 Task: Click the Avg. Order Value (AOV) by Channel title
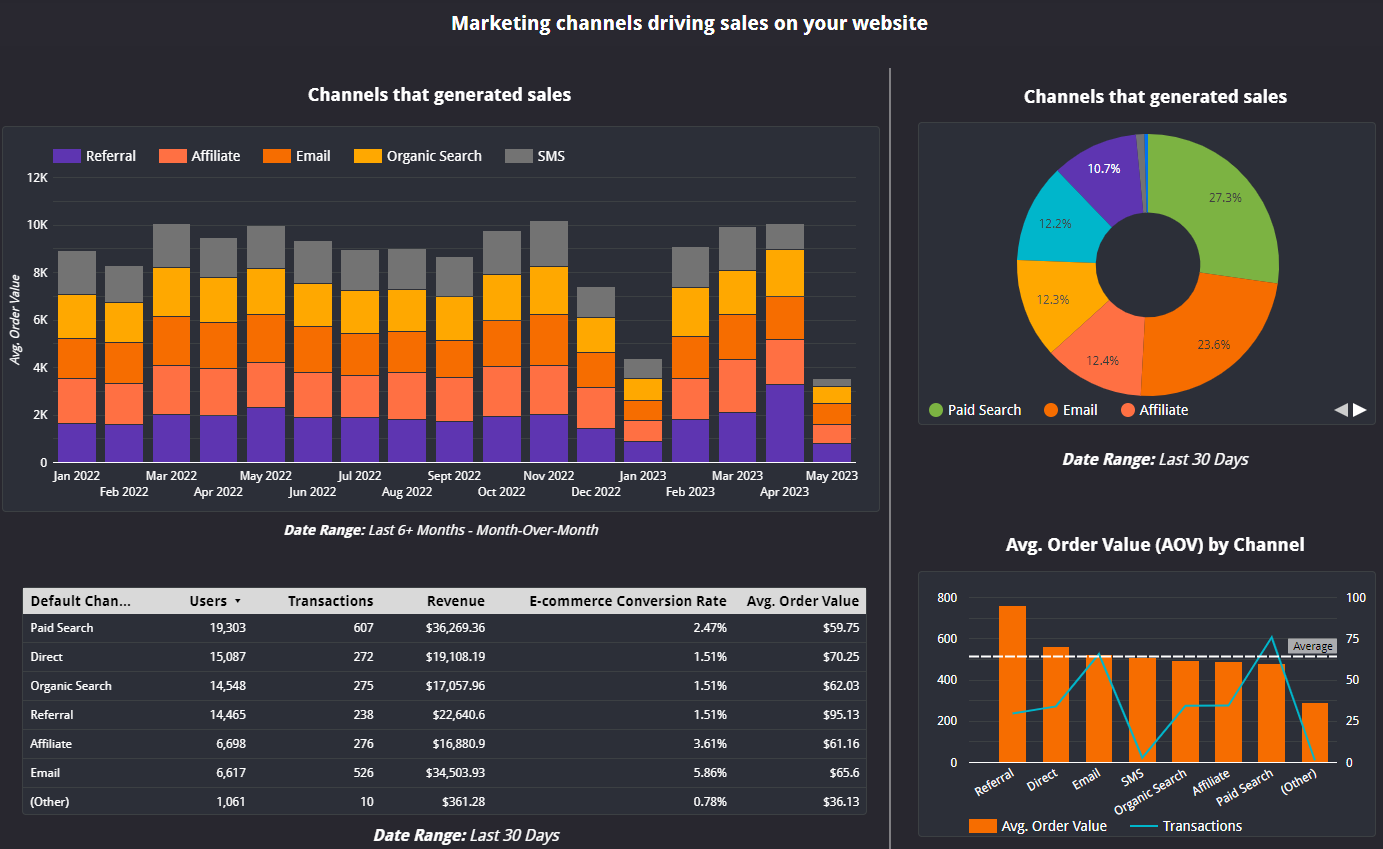pos(1155,545)
